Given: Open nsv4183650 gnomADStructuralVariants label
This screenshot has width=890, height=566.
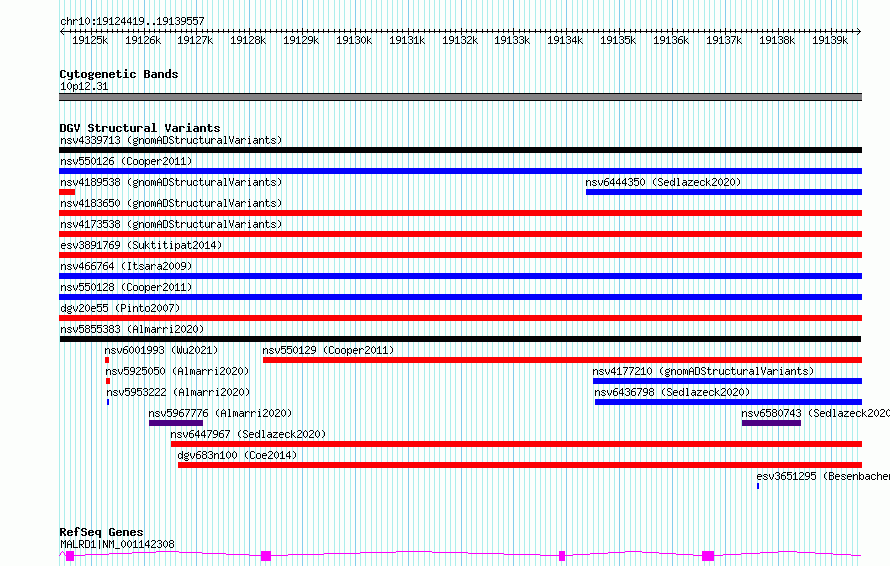Looking at the screenshot, I should pyautogui.click(x=171, y=203).
